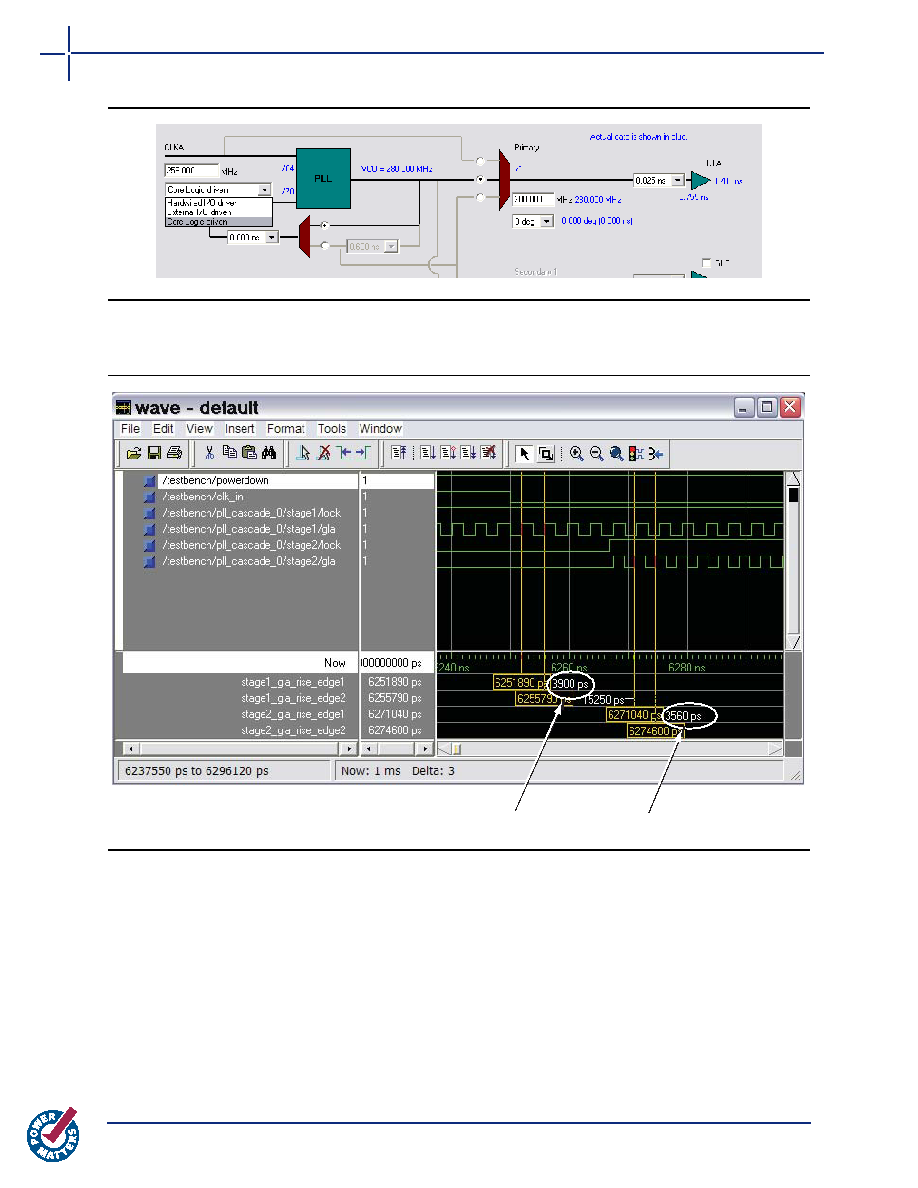The image size is (918, 1188).
Task: Open the Window menu
Action: pyautogui.click(x=380, y=429)
